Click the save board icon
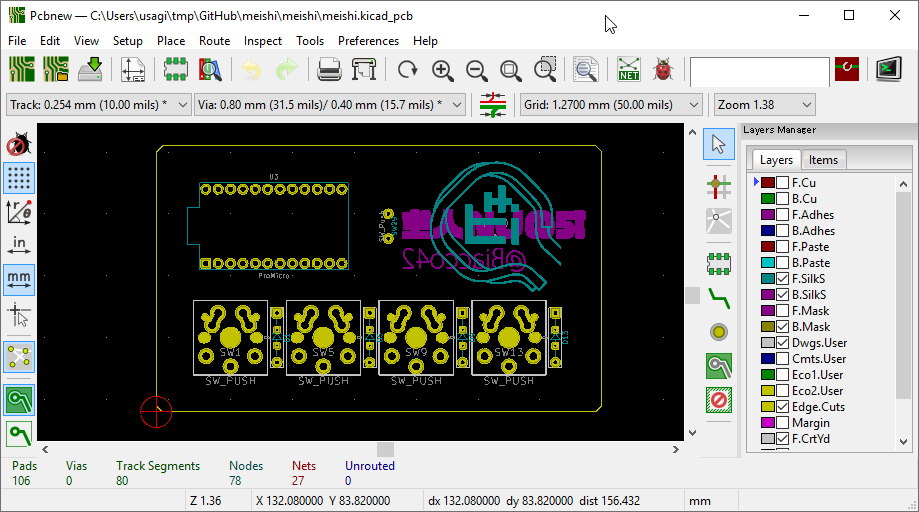 click(x=91, y=69)
